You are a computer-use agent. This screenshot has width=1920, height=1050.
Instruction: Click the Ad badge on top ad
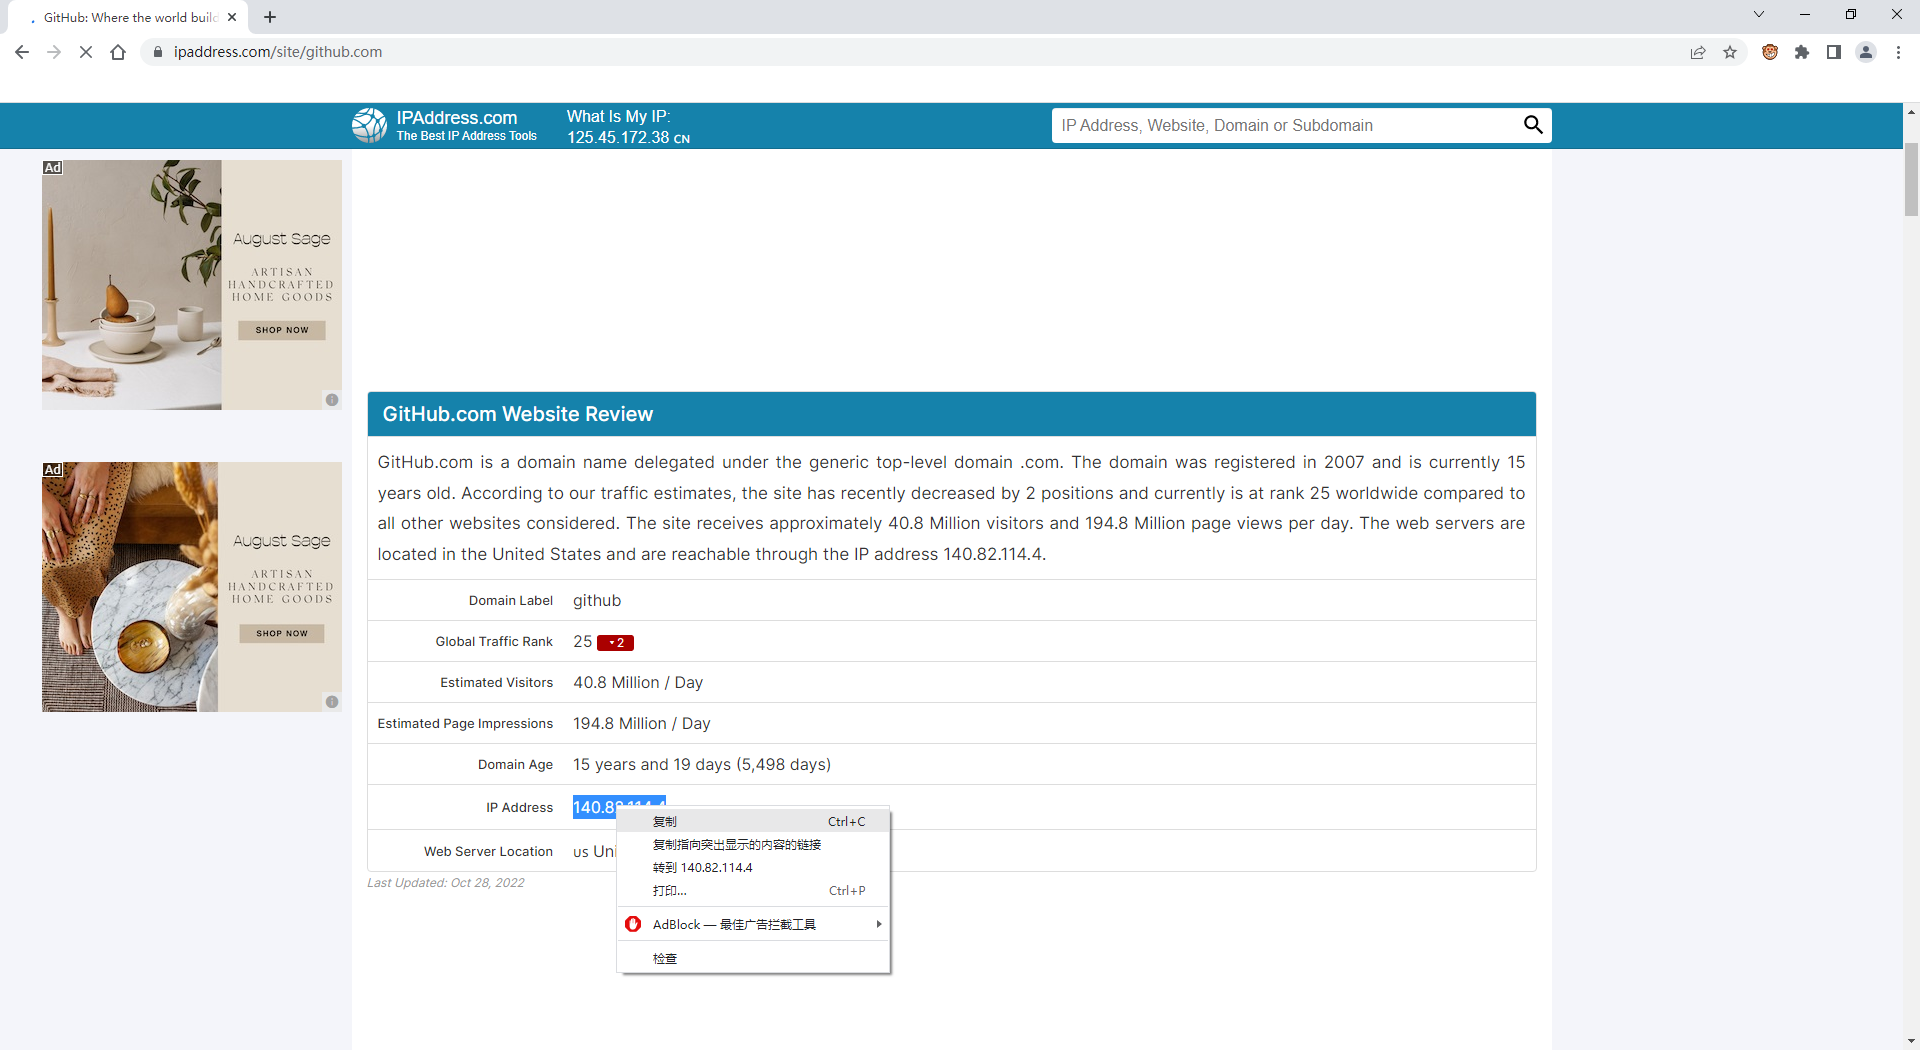[x=53, y=167]
